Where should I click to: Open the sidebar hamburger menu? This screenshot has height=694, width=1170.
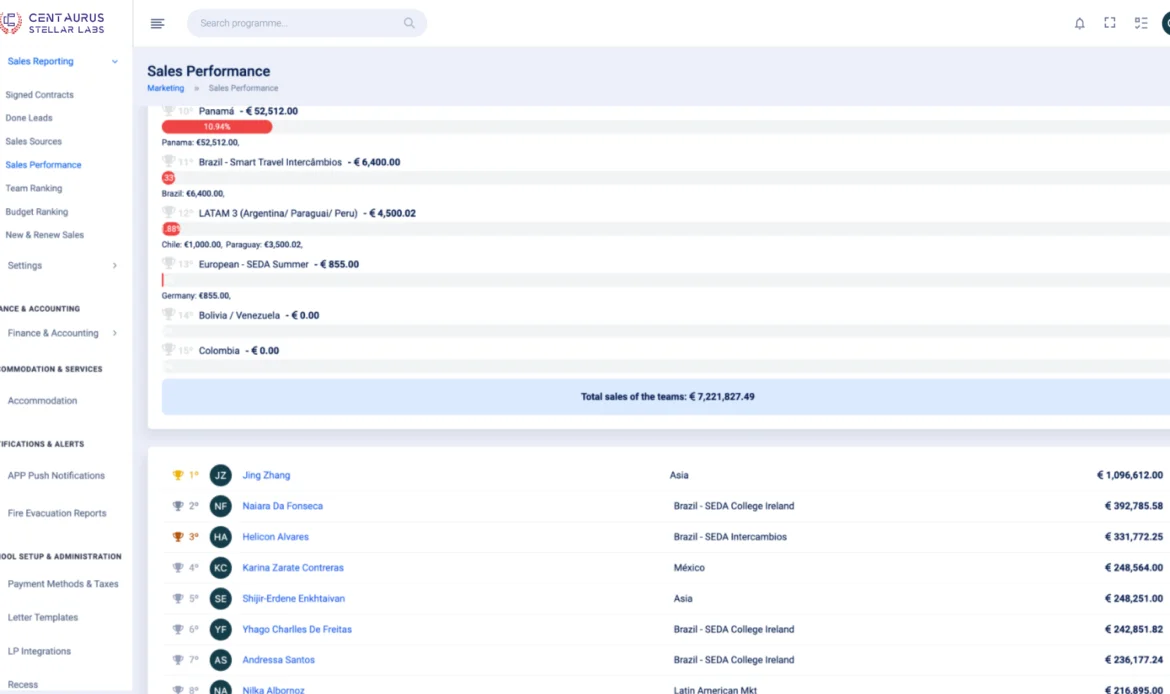coord(157,23)
